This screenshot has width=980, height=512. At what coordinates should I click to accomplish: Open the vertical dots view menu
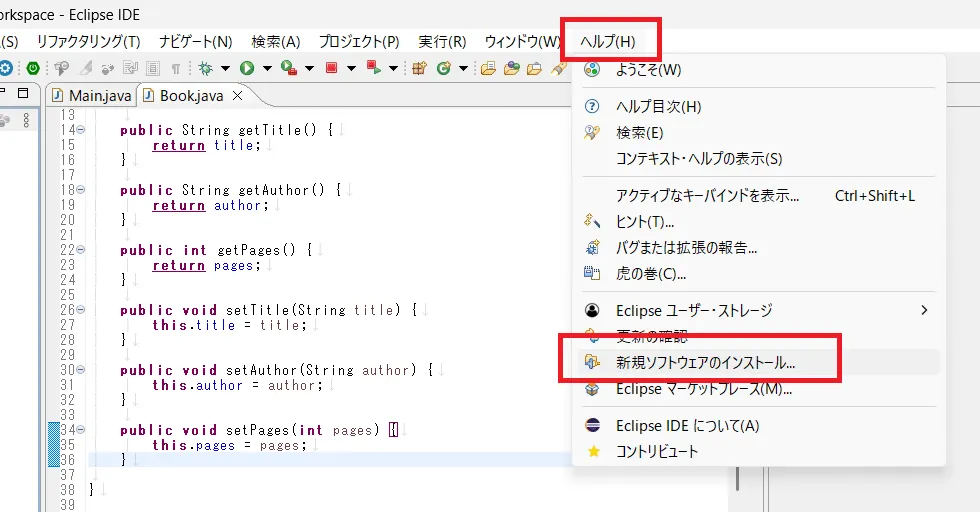click(x=26, y=120)
